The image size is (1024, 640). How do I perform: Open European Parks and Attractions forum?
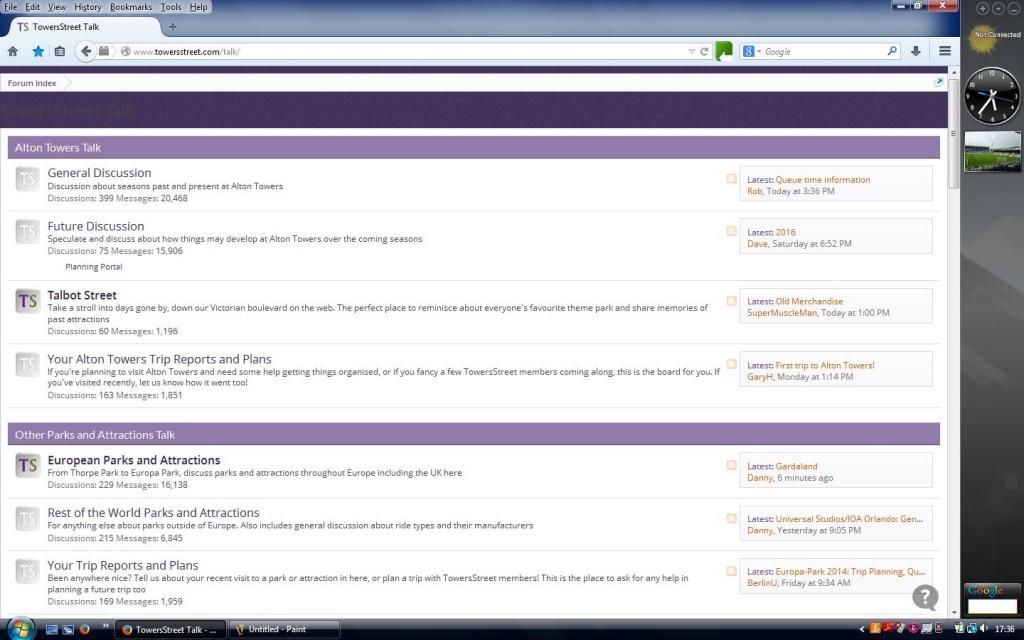pos(134,460)
